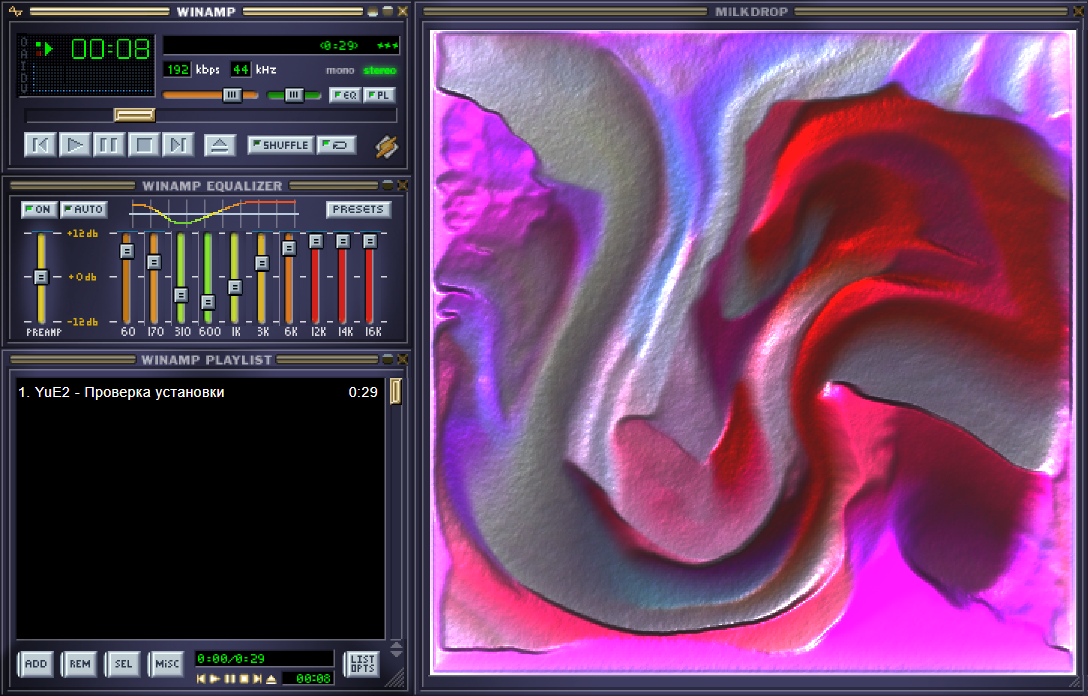Click the 16K equalizer band knob
The height and width of the screenshot is (696, 1088).
click(x=370, y=241)
